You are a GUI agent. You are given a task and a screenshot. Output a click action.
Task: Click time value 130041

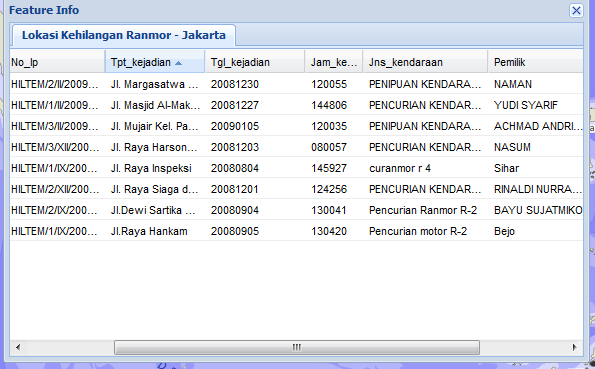click(x=329, y=210)
